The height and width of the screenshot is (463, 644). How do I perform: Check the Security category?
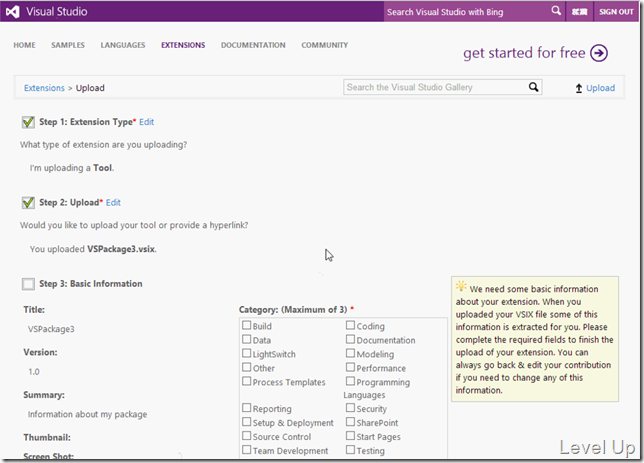point(350,408)
